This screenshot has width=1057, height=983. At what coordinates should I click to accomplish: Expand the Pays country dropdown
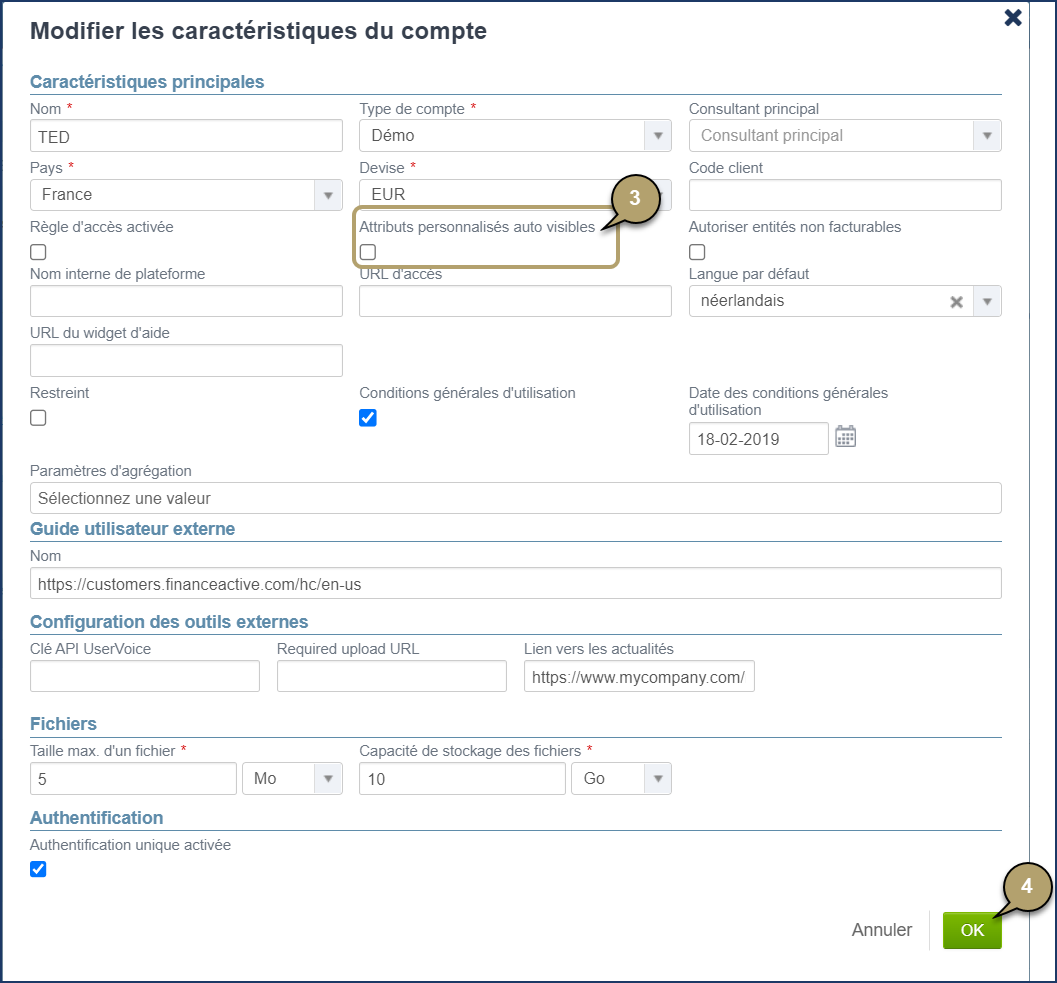(328, 195)
